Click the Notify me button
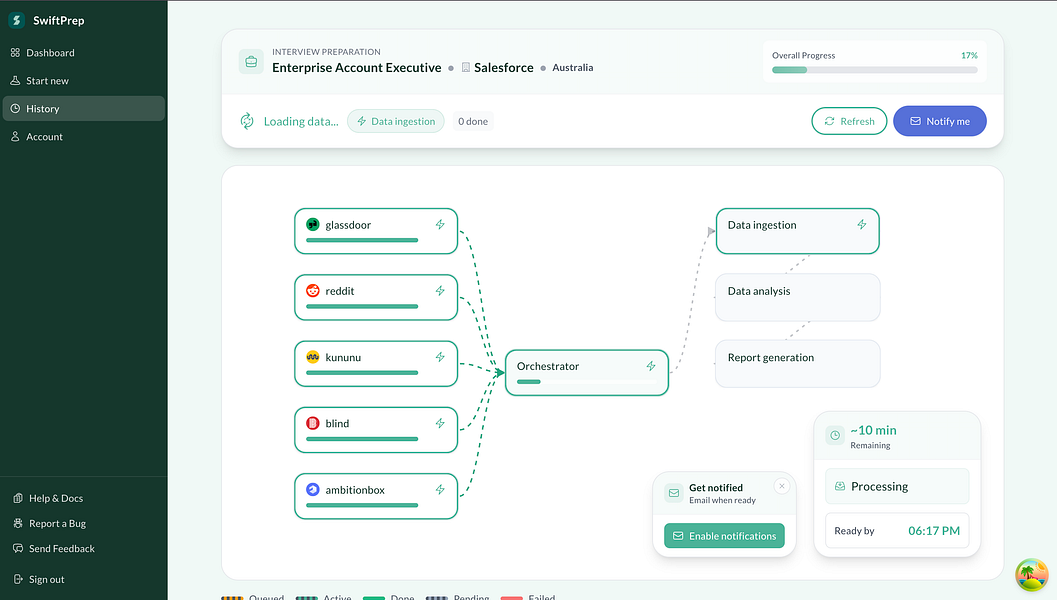 point(940,121)
